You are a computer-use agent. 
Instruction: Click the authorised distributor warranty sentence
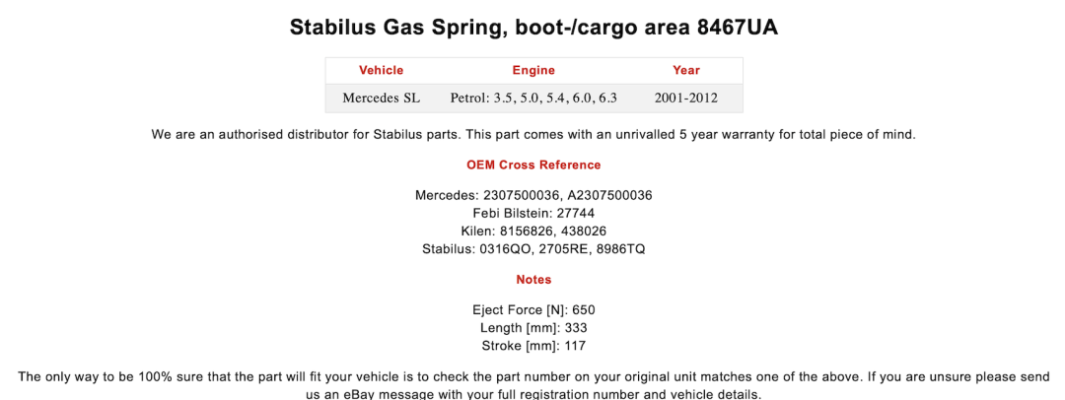click(x=533, y=134)
